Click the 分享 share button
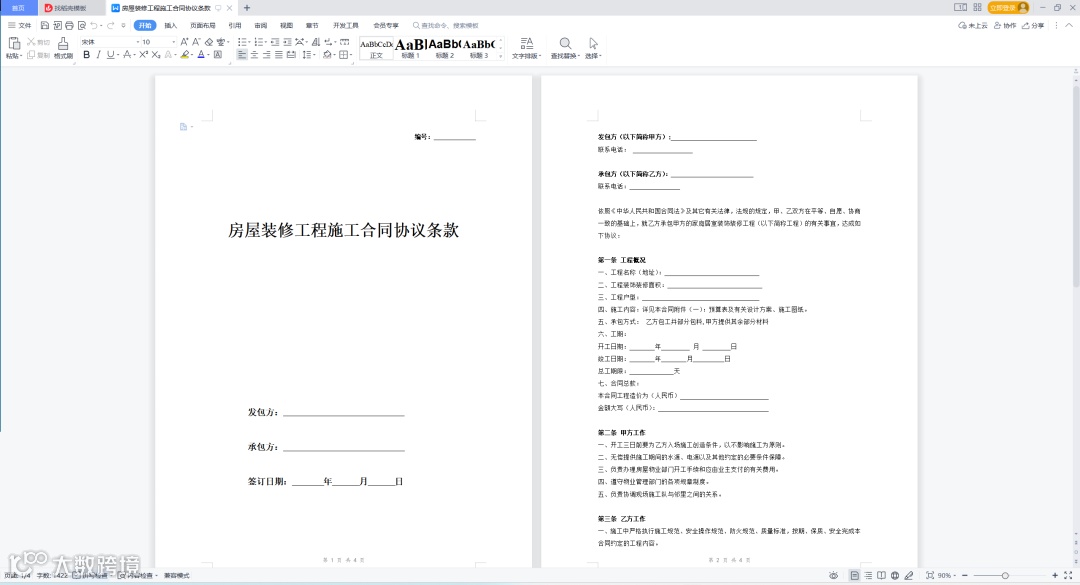 click(1033, 25)
